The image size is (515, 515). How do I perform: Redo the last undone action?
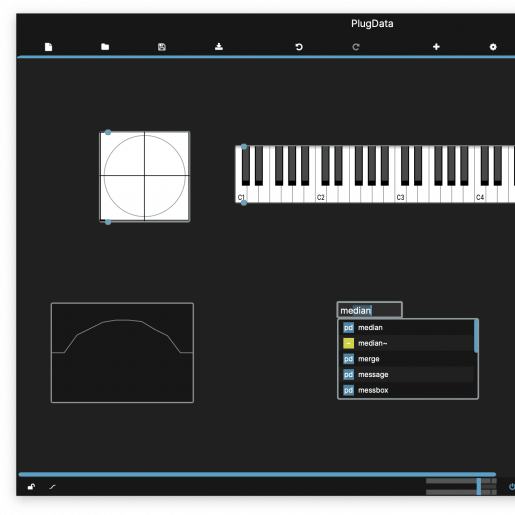(356, 47)
